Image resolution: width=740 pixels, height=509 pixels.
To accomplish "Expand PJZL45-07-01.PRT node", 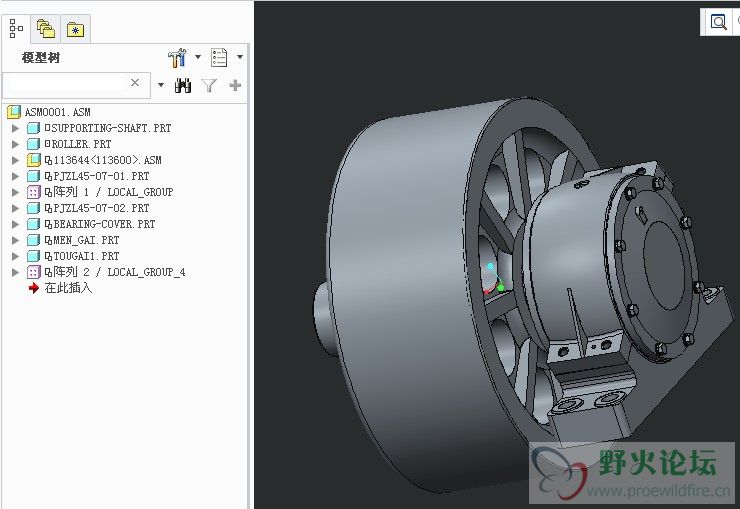I will [x=15, y=176].
